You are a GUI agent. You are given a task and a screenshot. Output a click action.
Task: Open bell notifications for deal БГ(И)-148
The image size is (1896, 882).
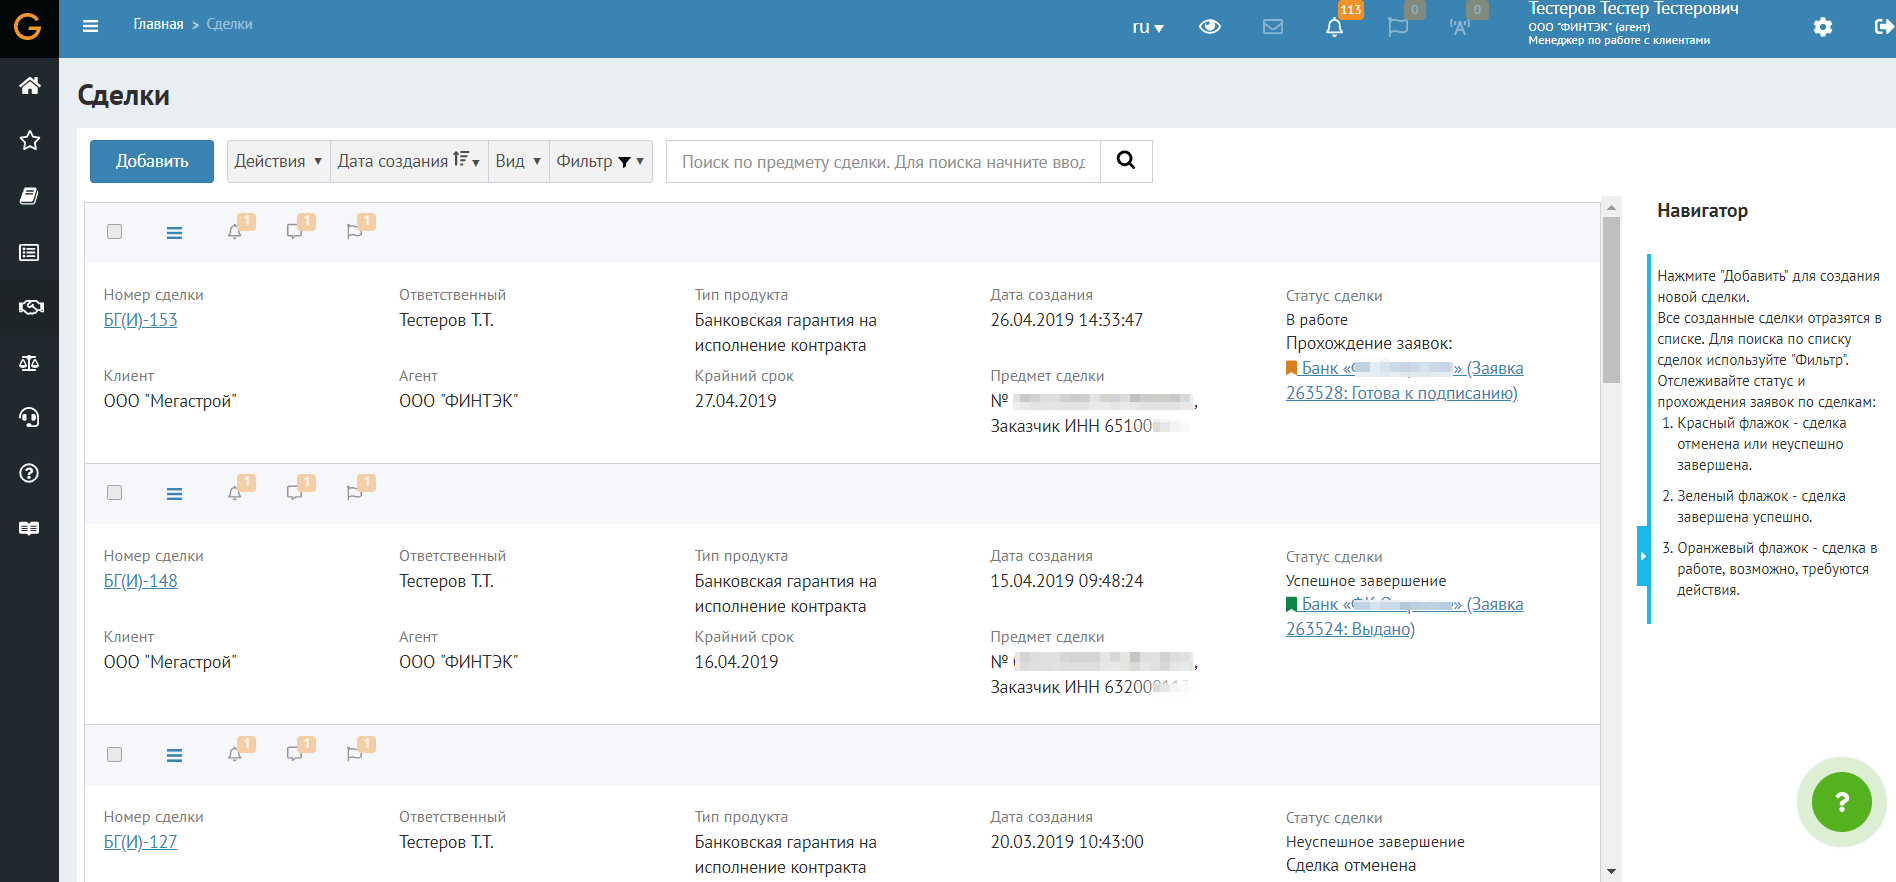click(235, 493)
